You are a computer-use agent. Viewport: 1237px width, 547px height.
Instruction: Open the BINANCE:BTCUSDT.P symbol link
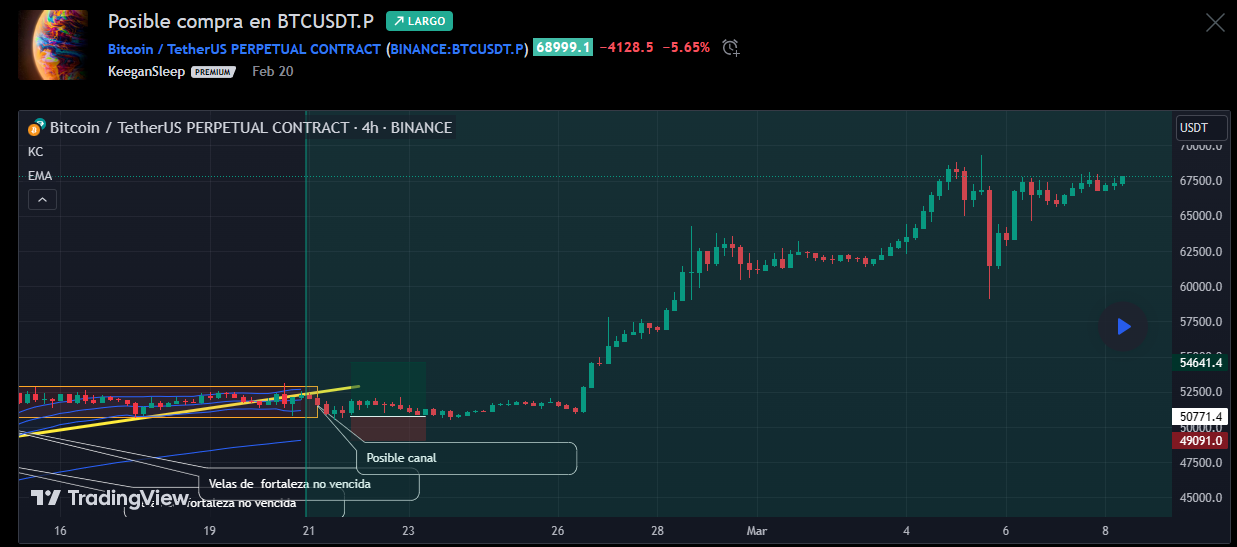coord(457,48)
